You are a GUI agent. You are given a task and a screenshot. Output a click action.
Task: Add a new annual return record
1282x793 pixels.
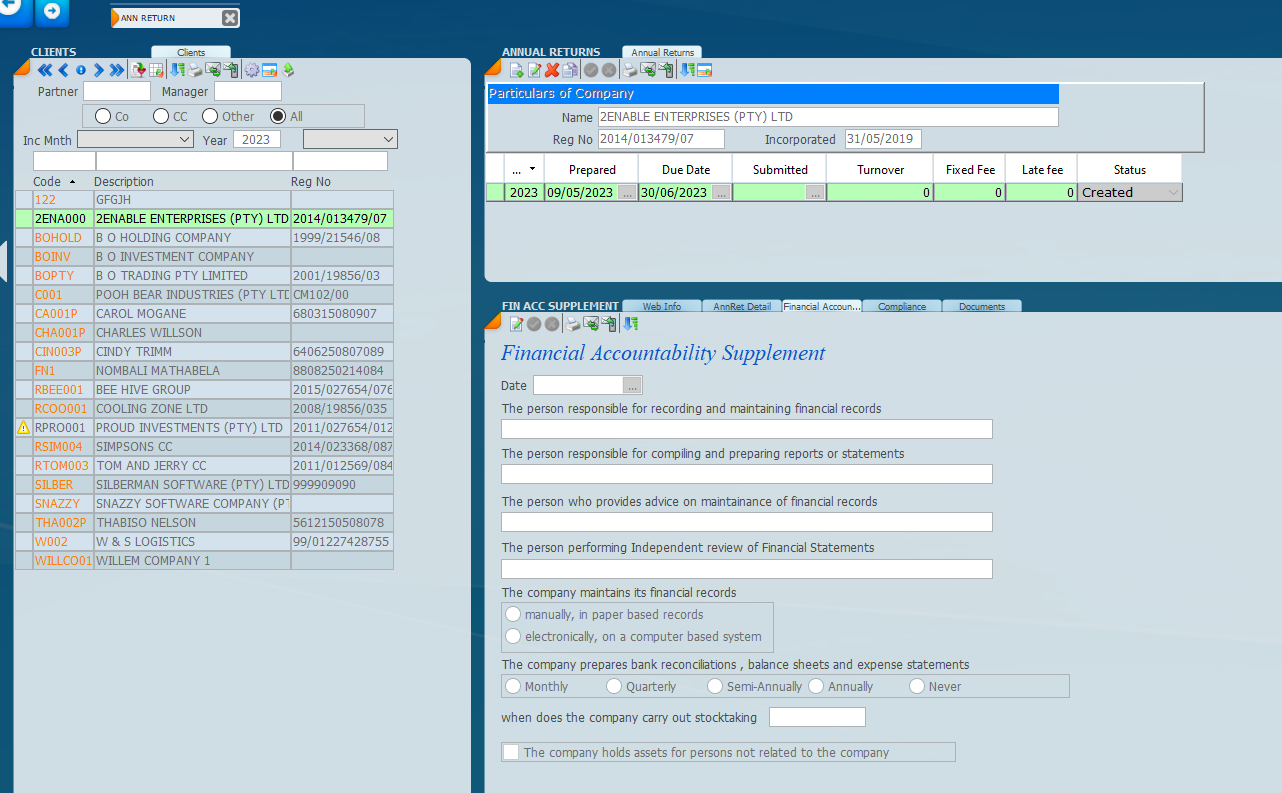[x=517, y=70]
